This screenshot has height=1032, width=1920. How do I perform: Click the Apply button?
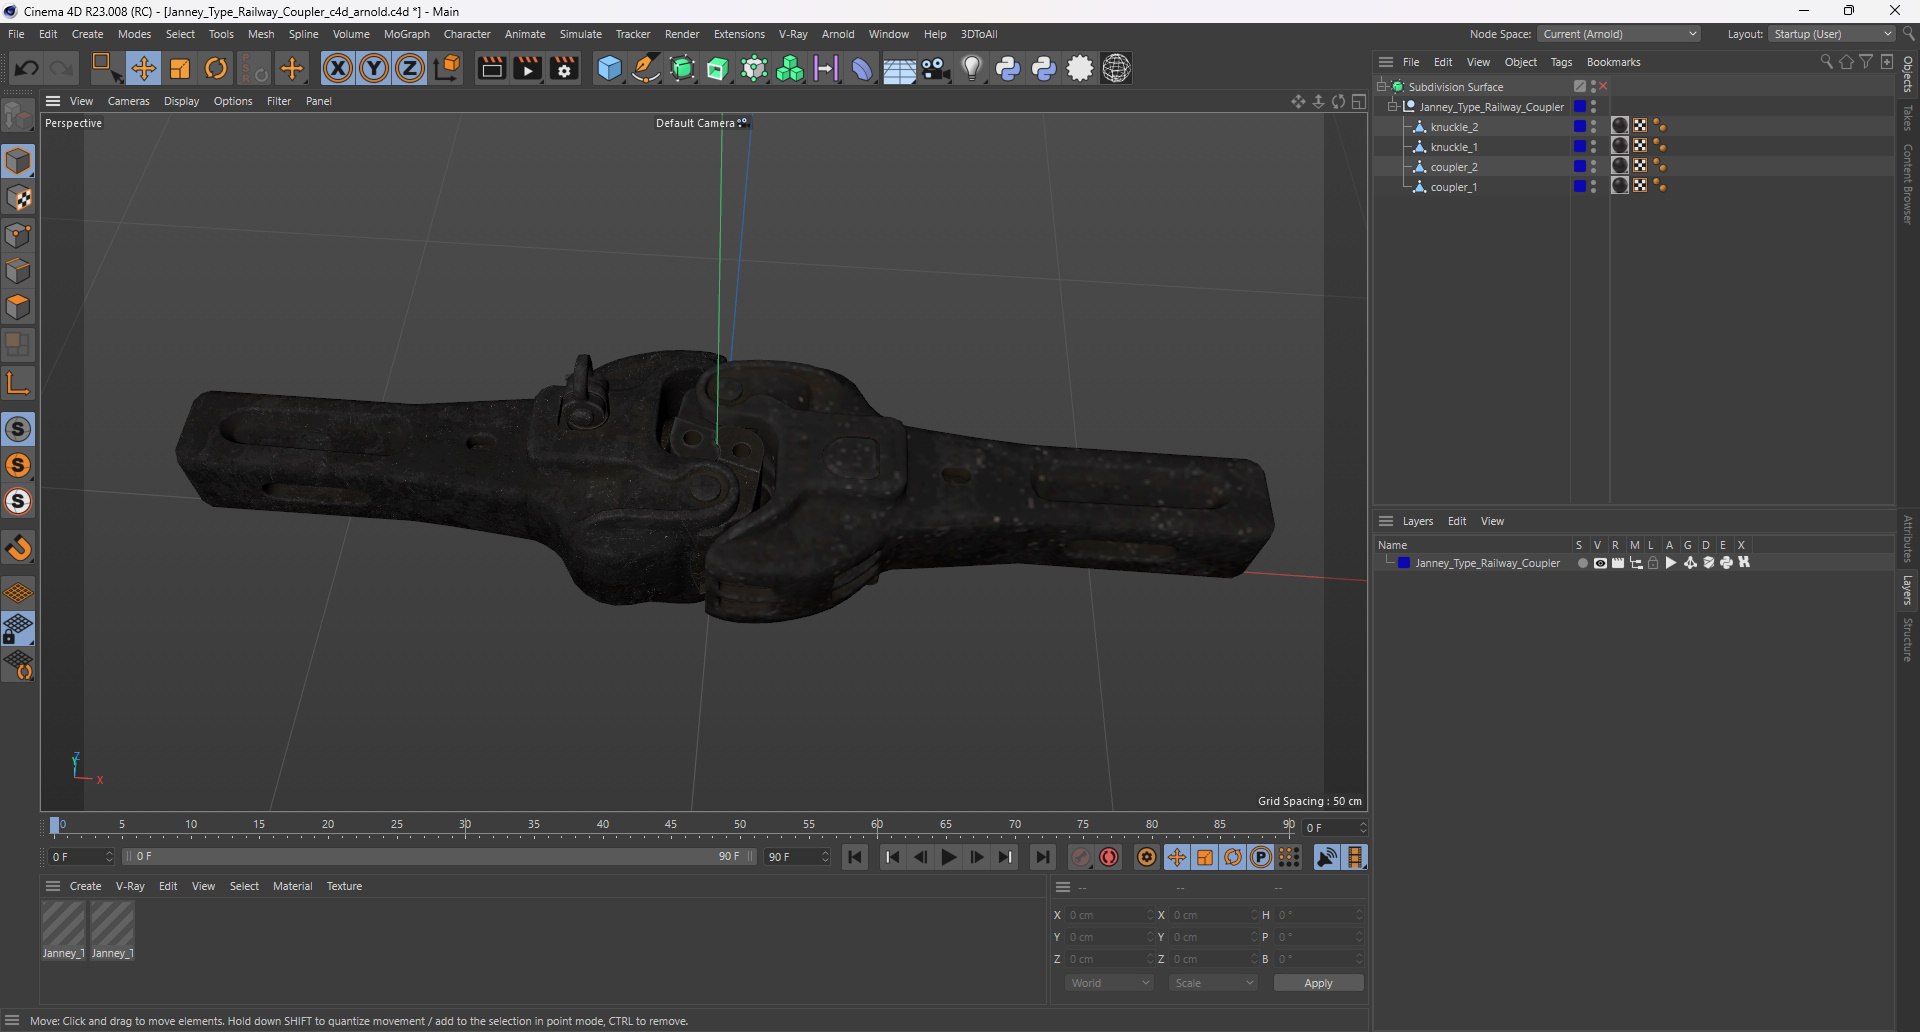click(1318, 983)
